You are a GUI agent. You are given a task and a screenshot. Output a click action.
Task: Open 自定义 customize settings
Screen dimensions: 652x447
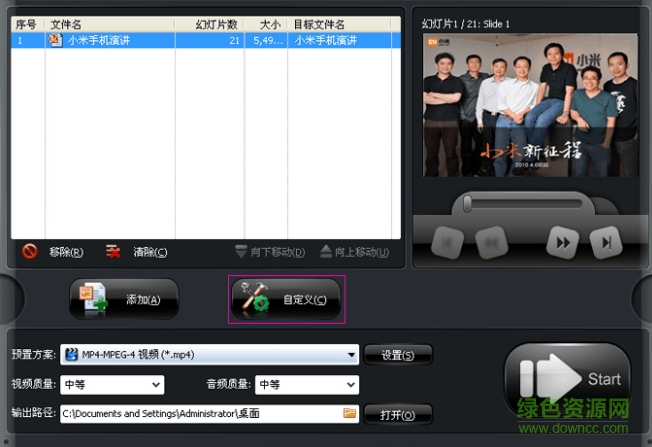pos(286,299)
